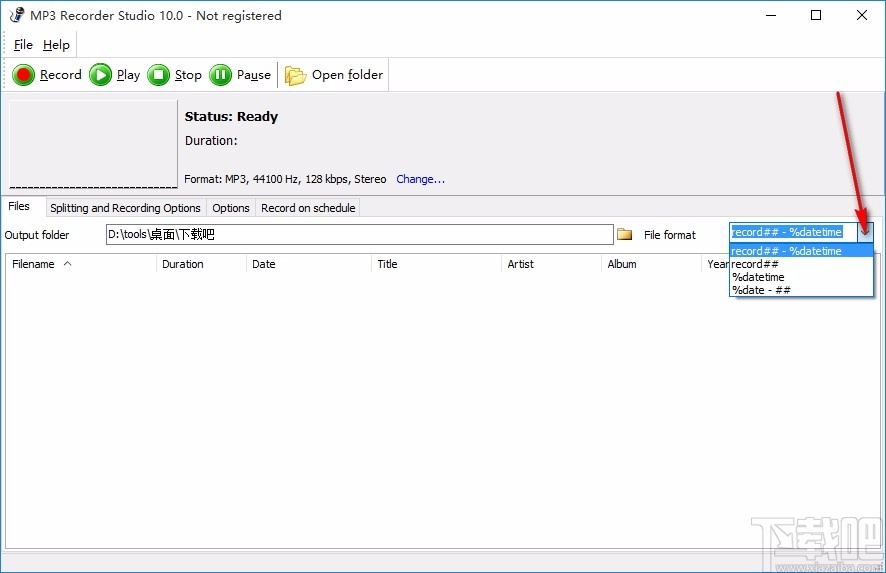This screenshot has width=886, height=573.
Task: Sort list by Filename column header
Action: click(x=81, y=264)
